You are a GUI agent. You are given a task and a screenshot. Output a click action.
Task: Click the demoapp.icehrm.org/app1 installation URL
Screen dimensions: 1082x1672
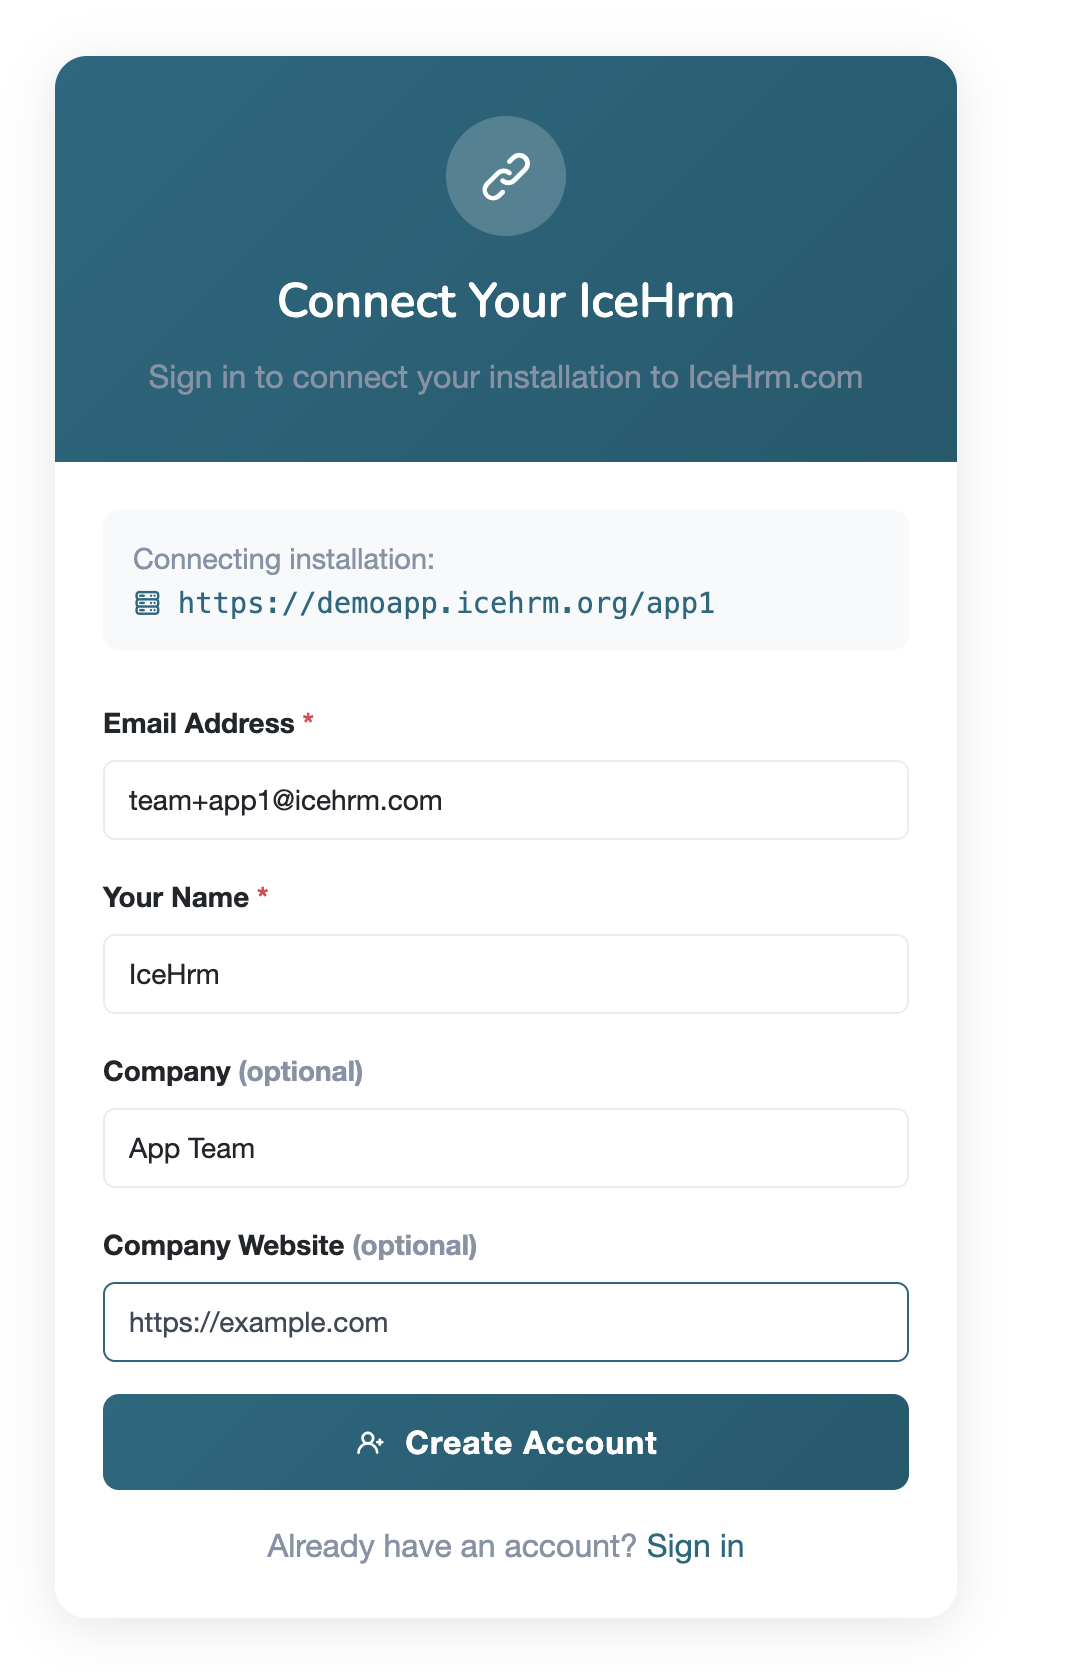pos(446,603)
